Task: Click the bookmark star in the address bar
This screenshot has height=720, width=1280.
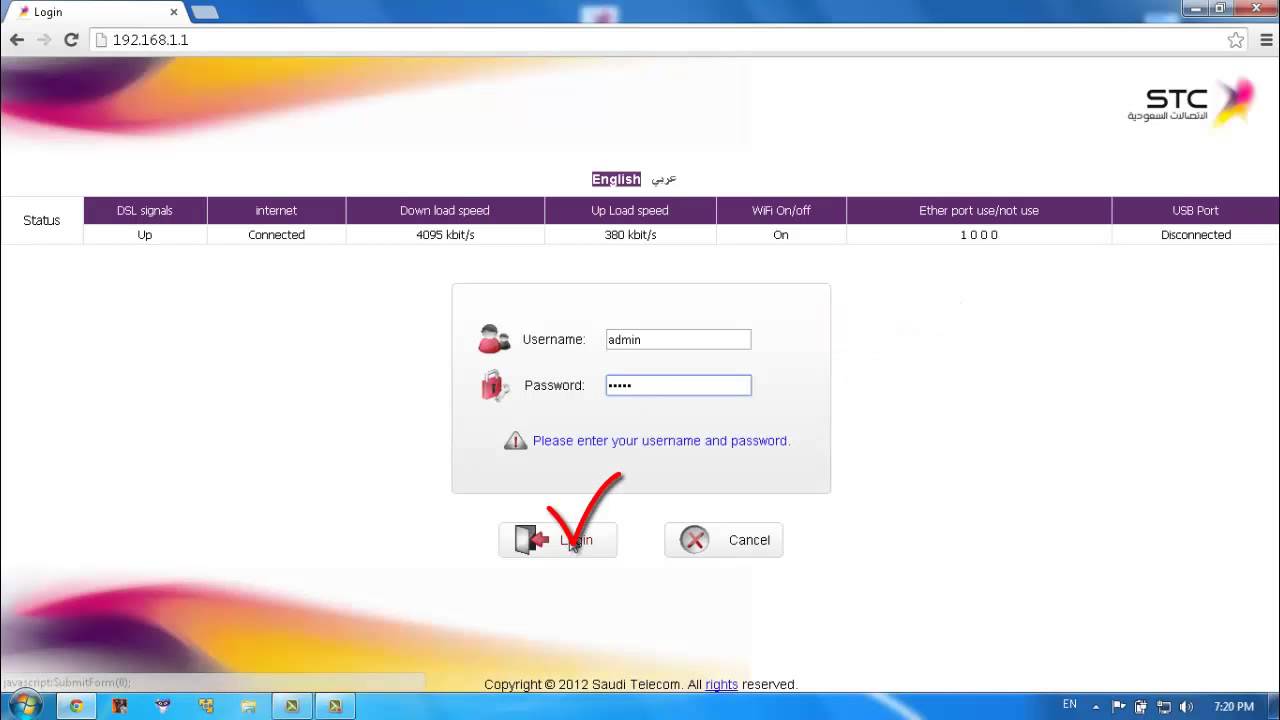Action: [1236, 40]
